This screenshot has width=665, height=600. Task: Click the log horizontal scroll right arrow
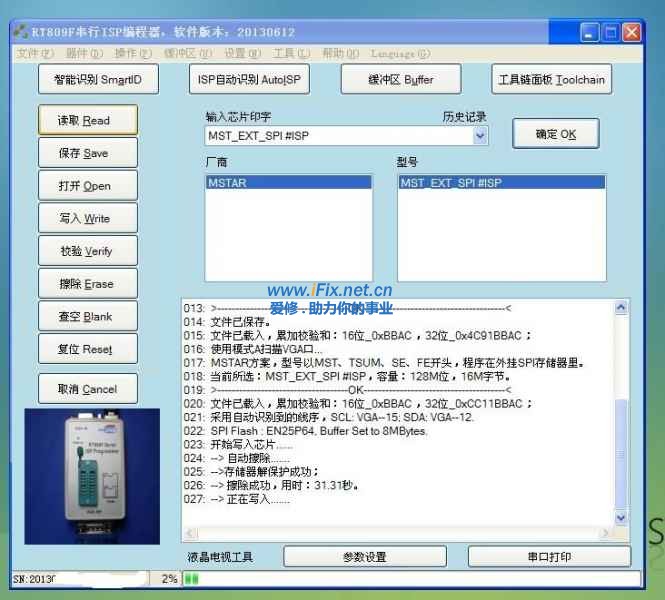pos(607,533)
